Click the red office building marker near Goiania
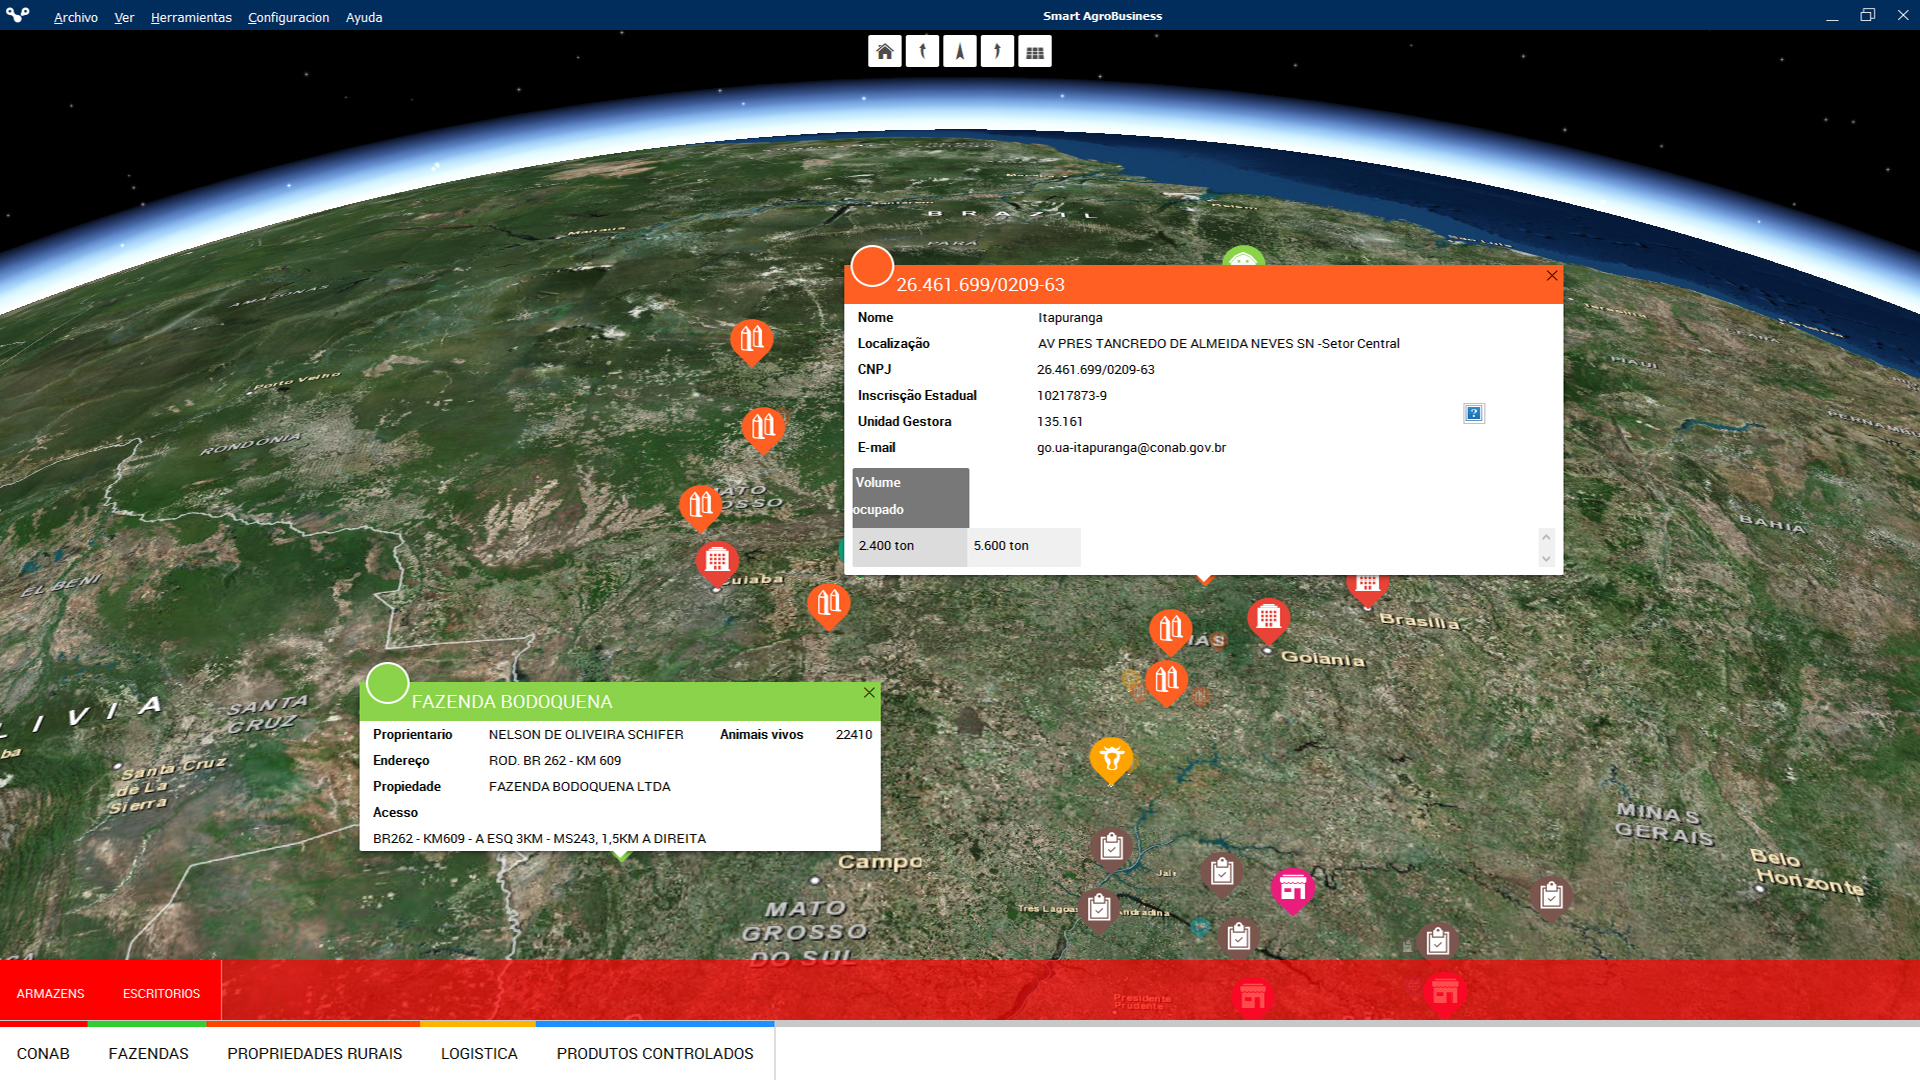Viewport: 1920px width, 1080px height. [x=1268, y=617]
